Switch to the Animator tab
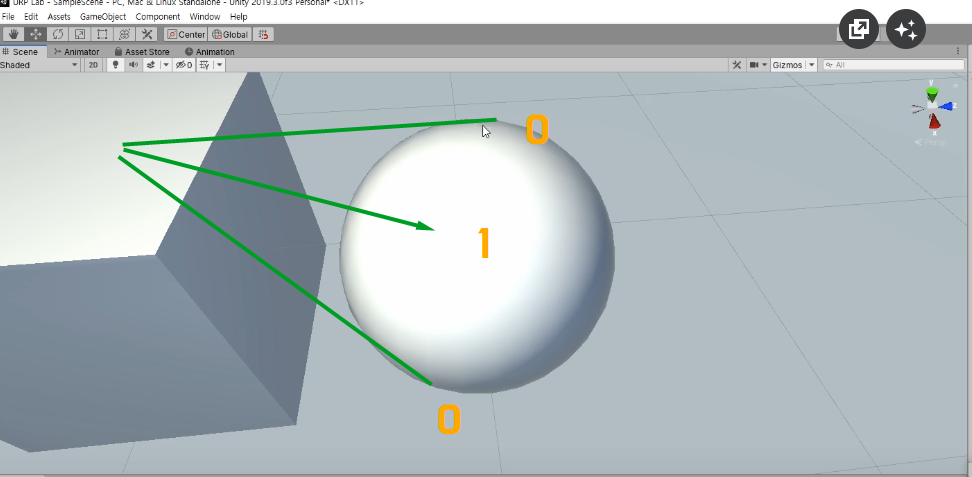 tap(77, 52)
